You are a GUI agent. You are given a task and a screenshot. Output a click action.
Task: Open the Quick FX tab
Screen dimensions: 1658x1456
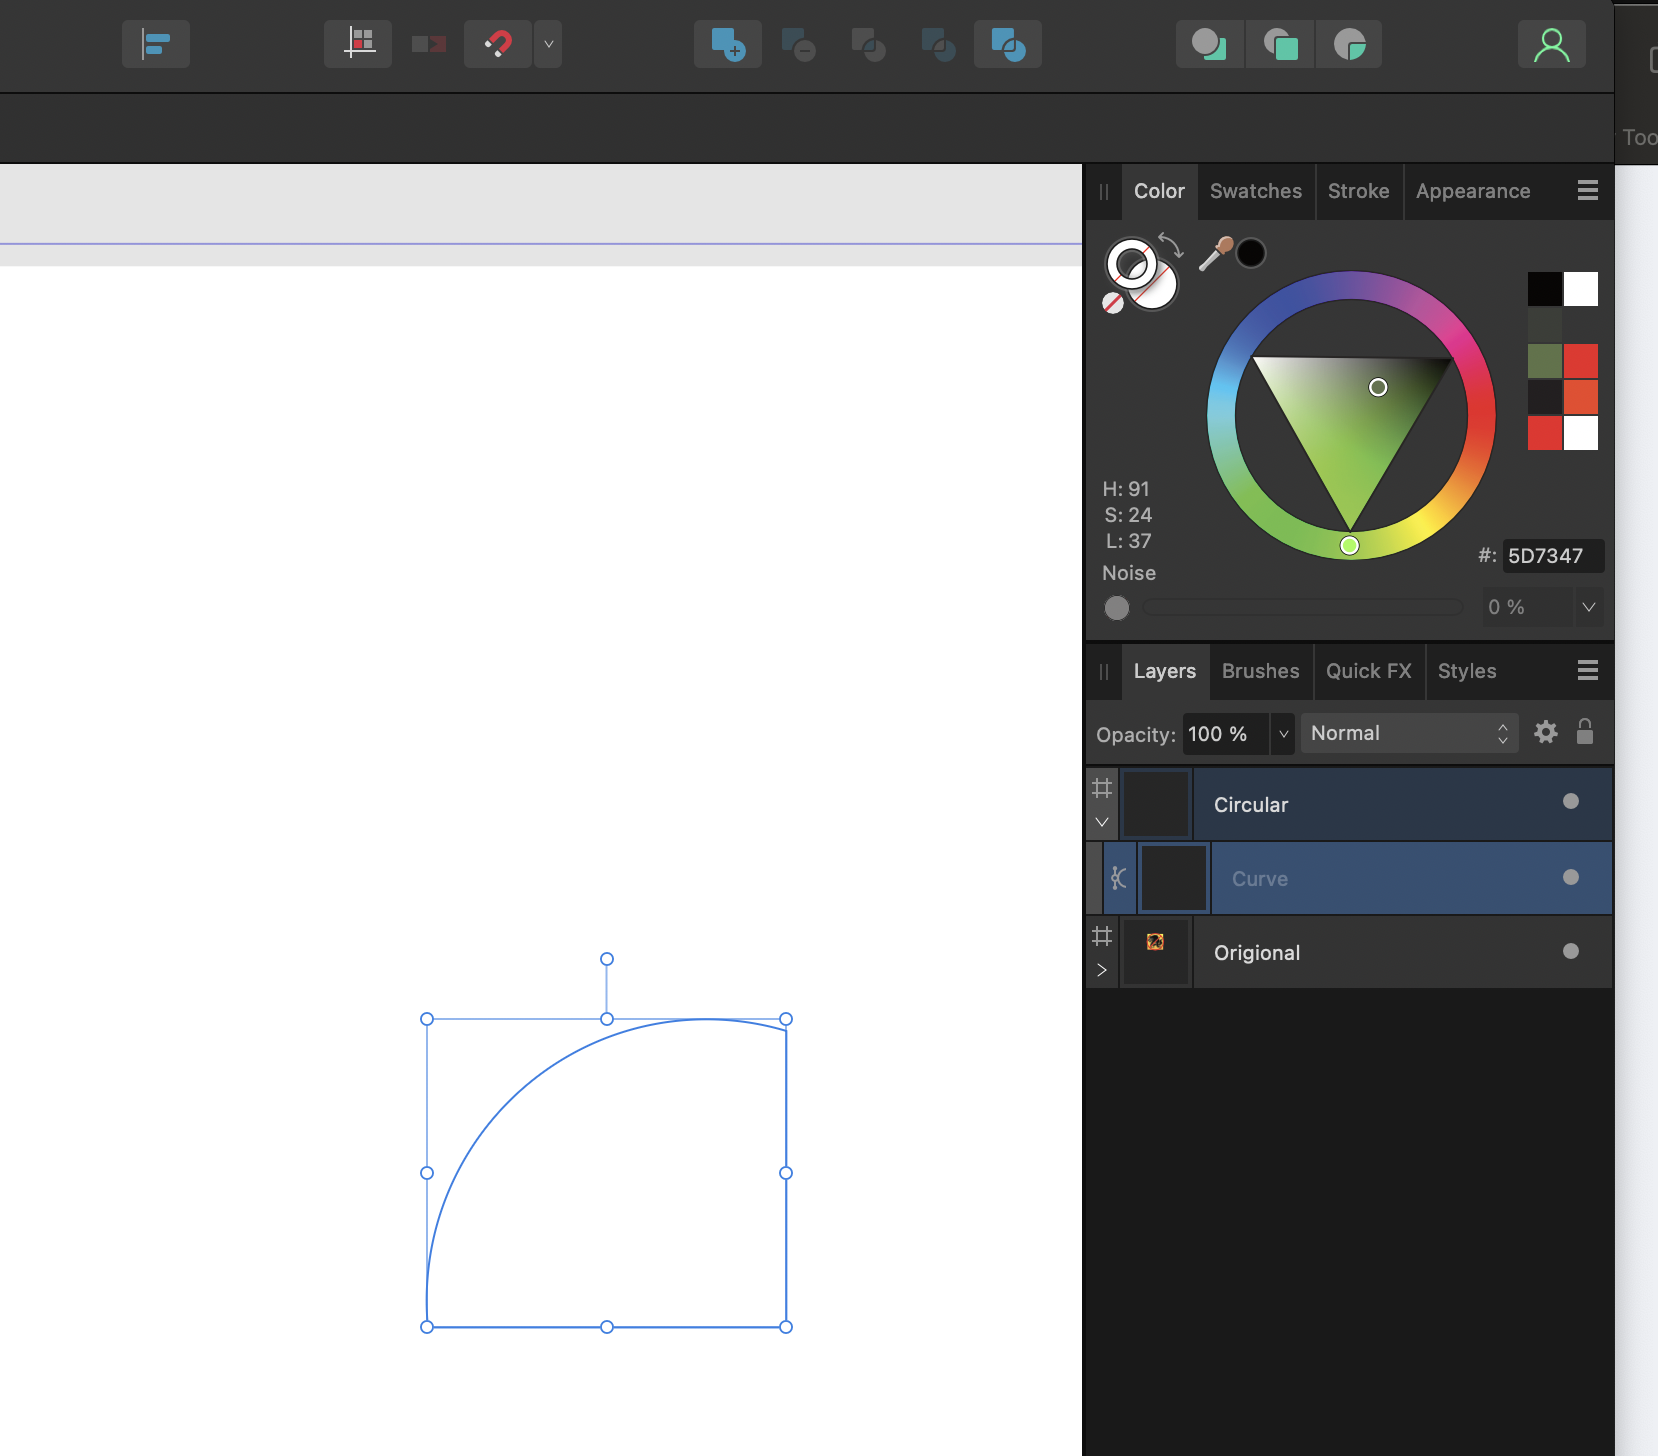(x=1368, y=671)
